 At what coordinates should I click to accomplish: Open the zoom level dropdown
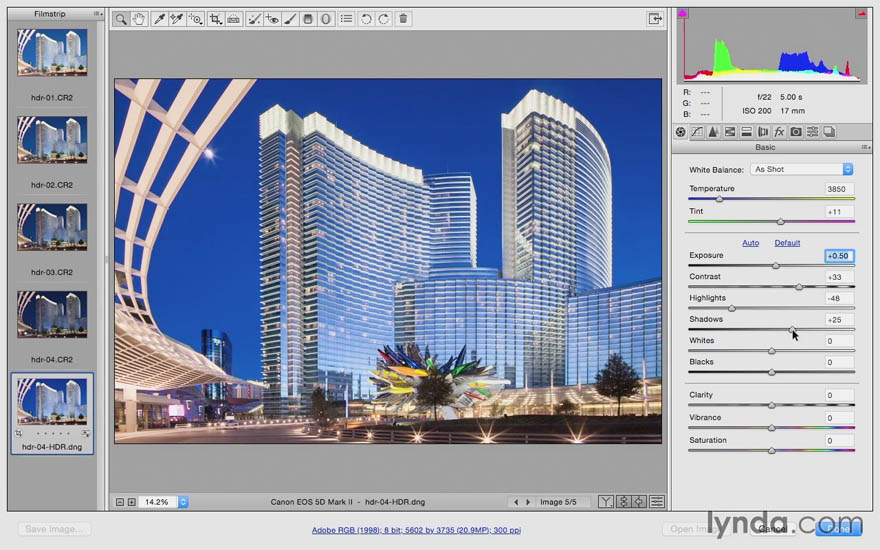click(183, 502)
